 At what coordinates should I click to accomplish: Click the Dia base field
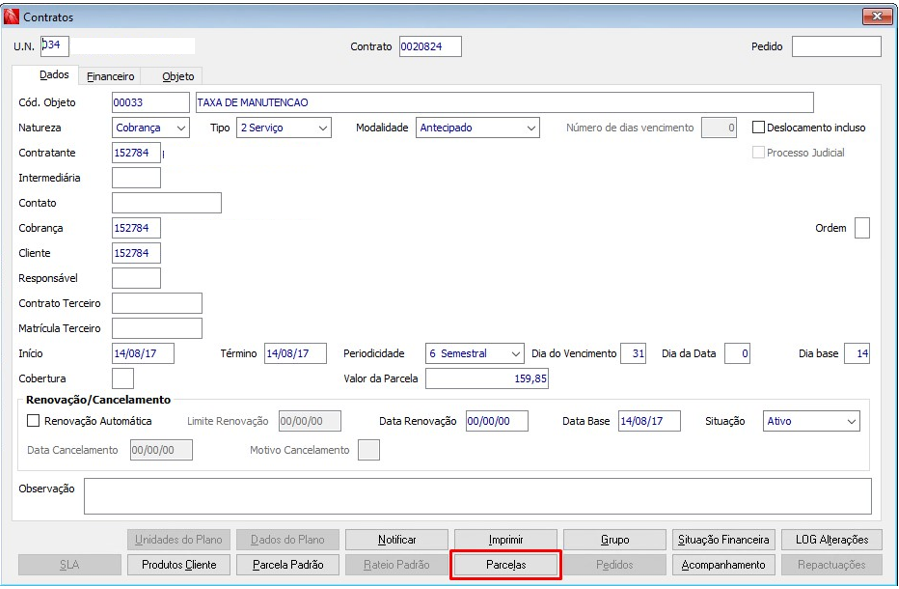click(x=857, y=353)
